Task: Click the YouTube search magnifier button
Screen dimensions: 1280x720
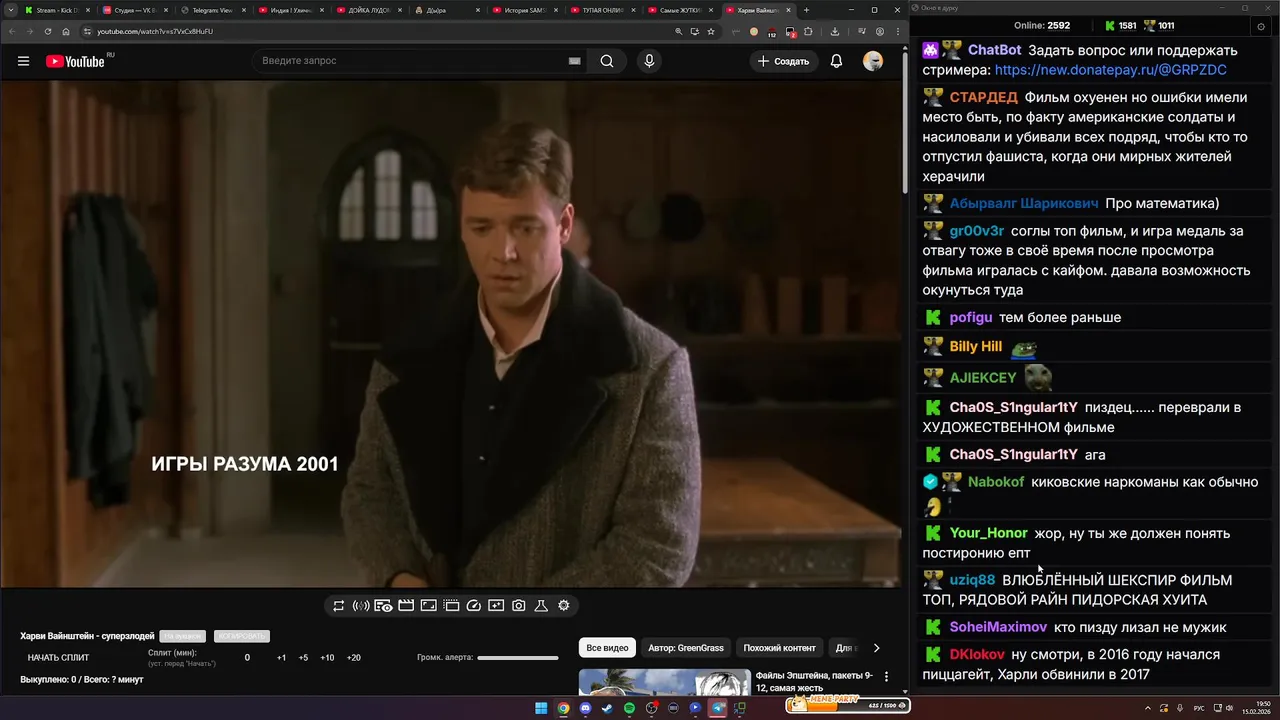Action: pos(607,61)
